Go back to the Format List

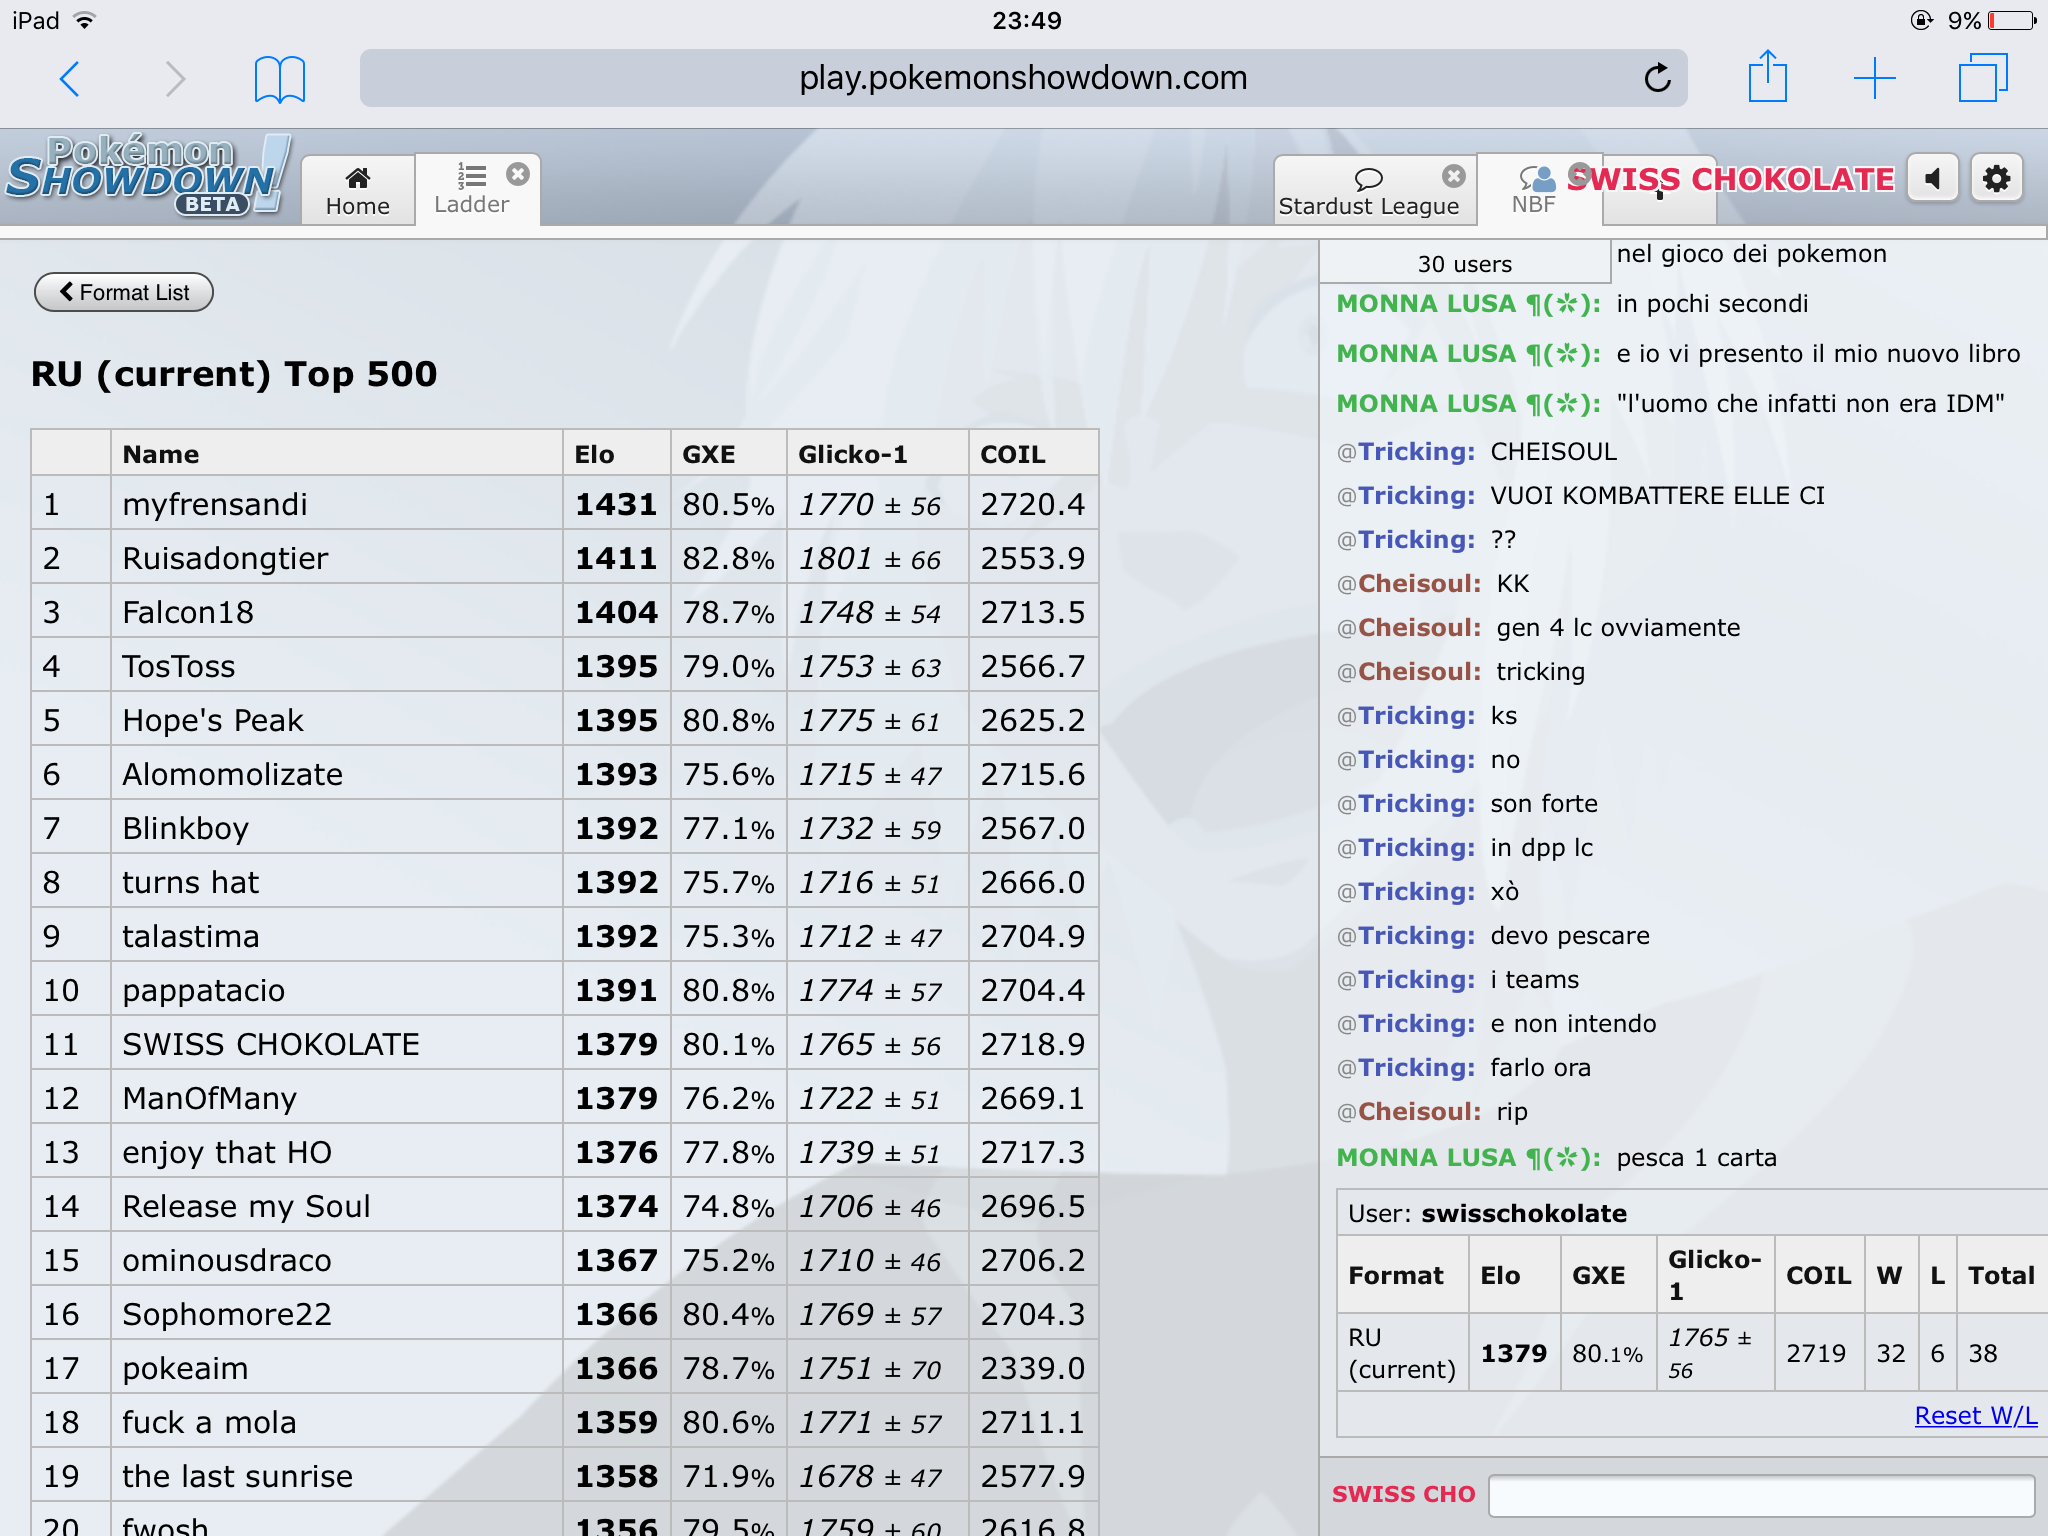124,292
